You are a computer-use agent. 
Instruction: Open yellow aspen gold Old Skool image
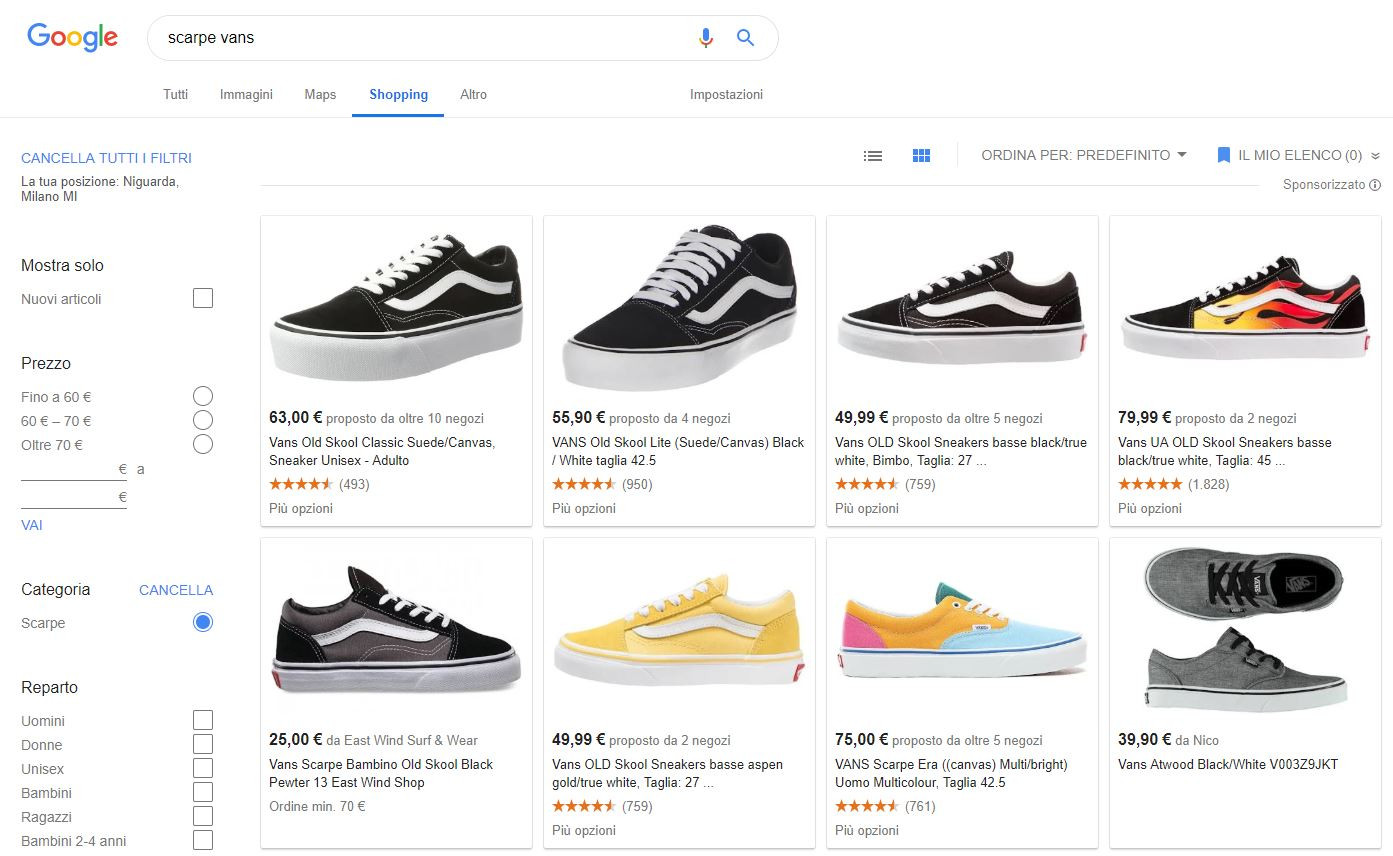coord(679,630)
